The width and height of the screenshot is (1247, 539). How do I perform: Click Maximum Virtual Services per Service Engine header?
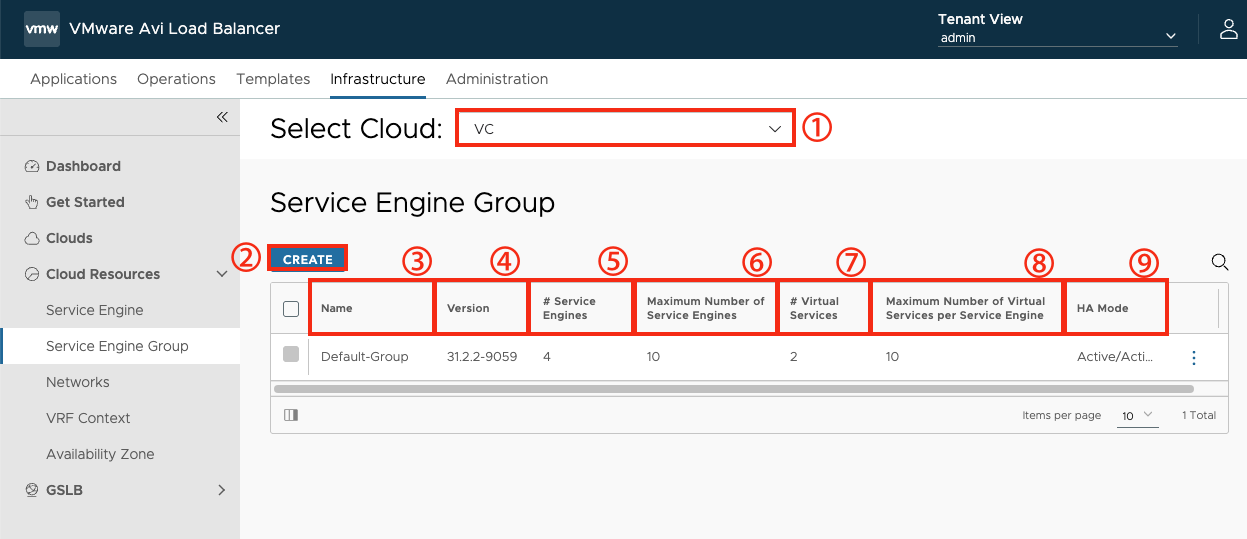tap(965, 308)
